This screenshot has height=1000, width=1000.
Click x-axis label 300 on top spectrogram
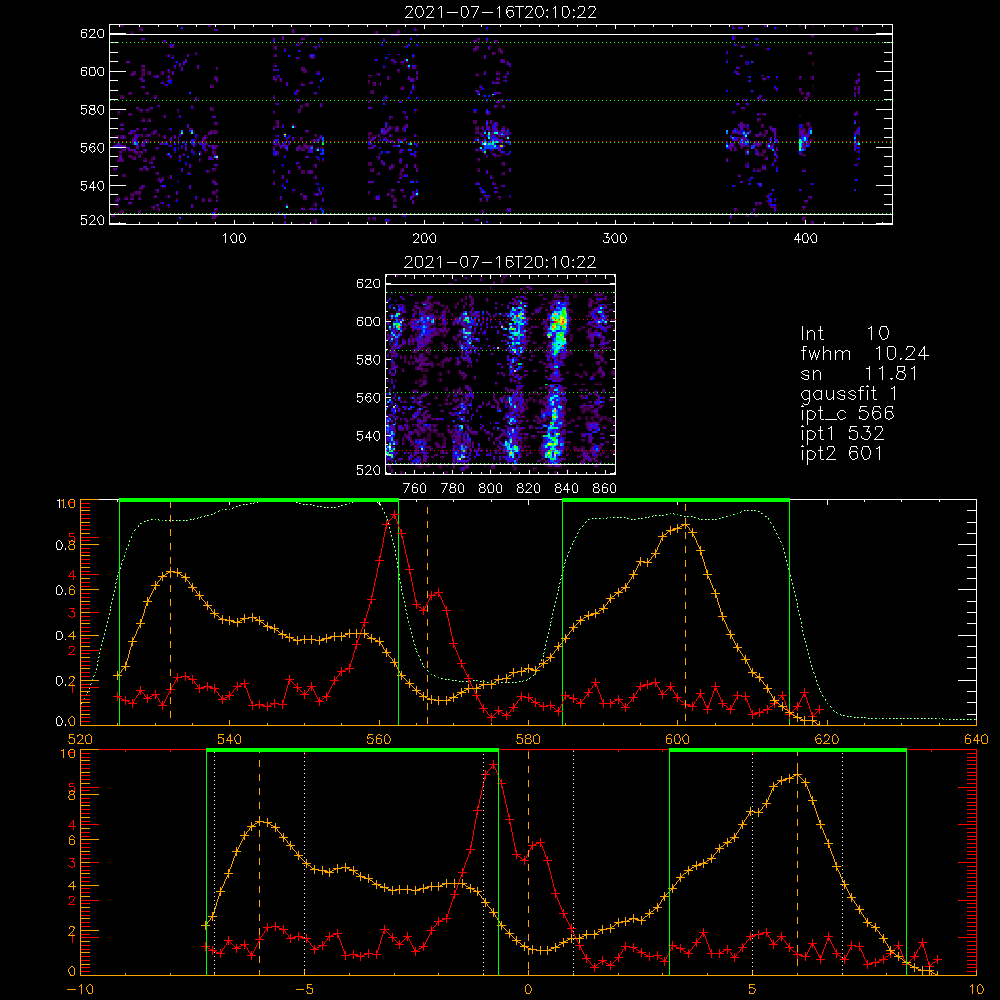[x=615, y=239]
